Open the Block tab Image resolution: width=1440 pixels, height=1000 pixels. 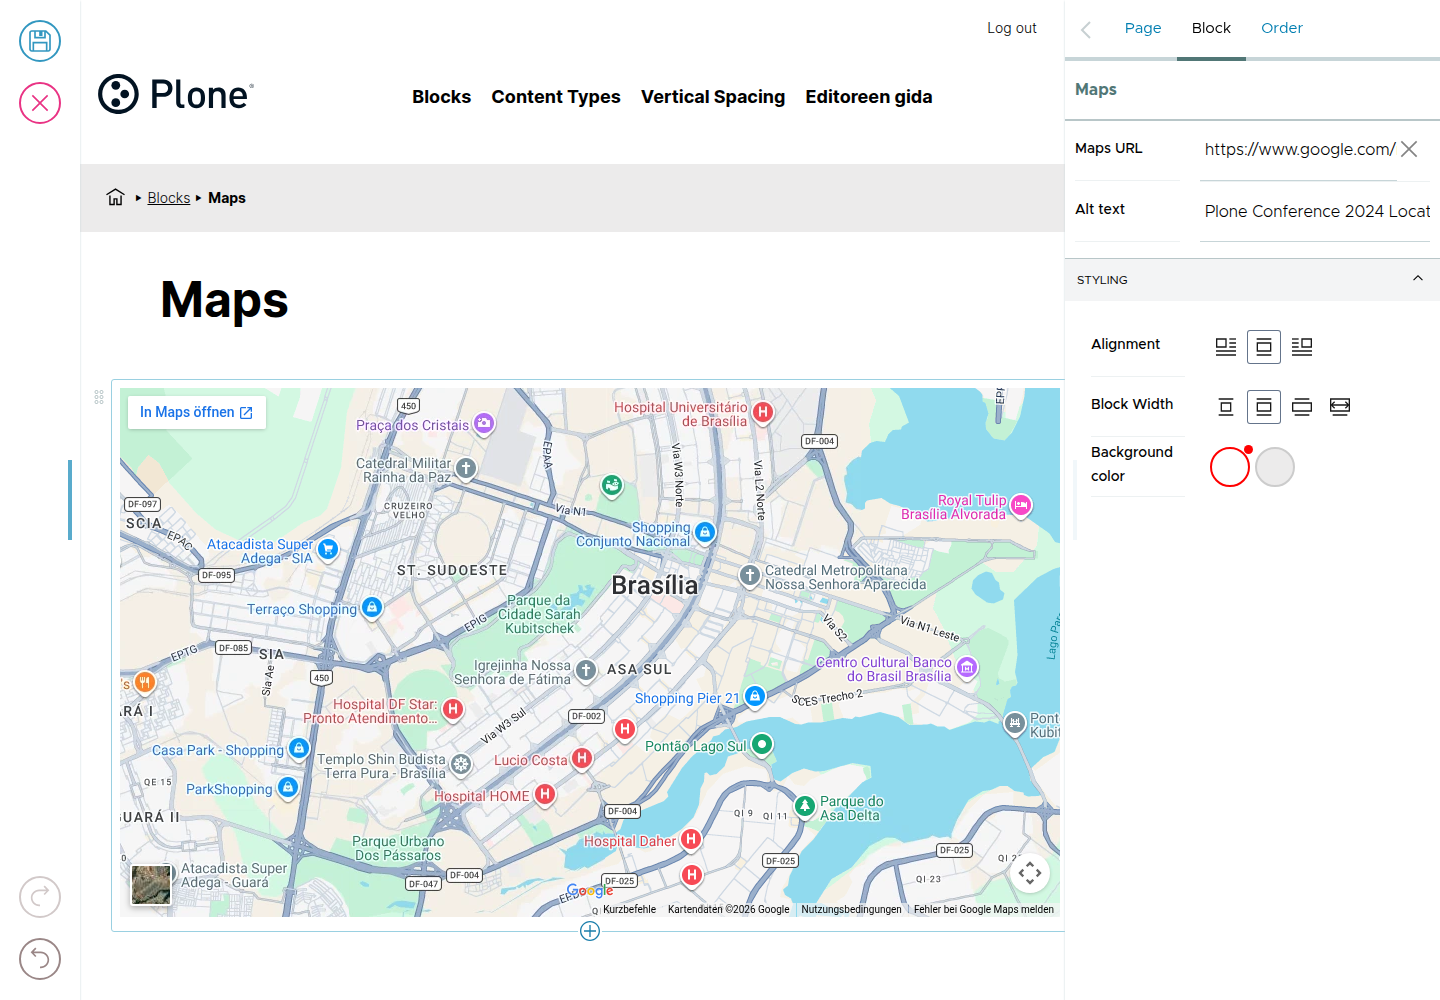coord(1211,28)
